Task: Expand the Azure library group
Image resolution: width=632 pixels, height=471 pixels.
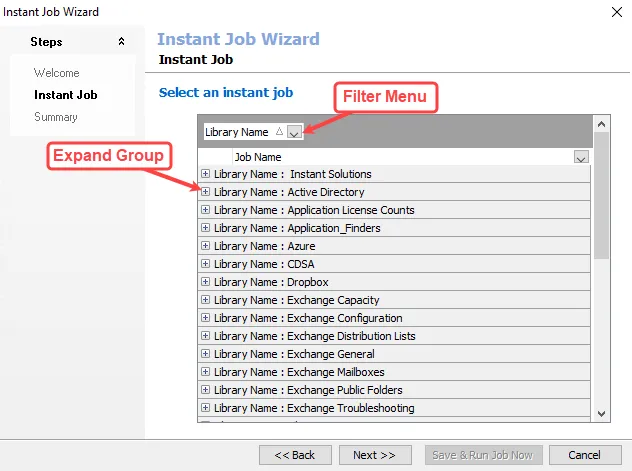Action: [206, 246]
